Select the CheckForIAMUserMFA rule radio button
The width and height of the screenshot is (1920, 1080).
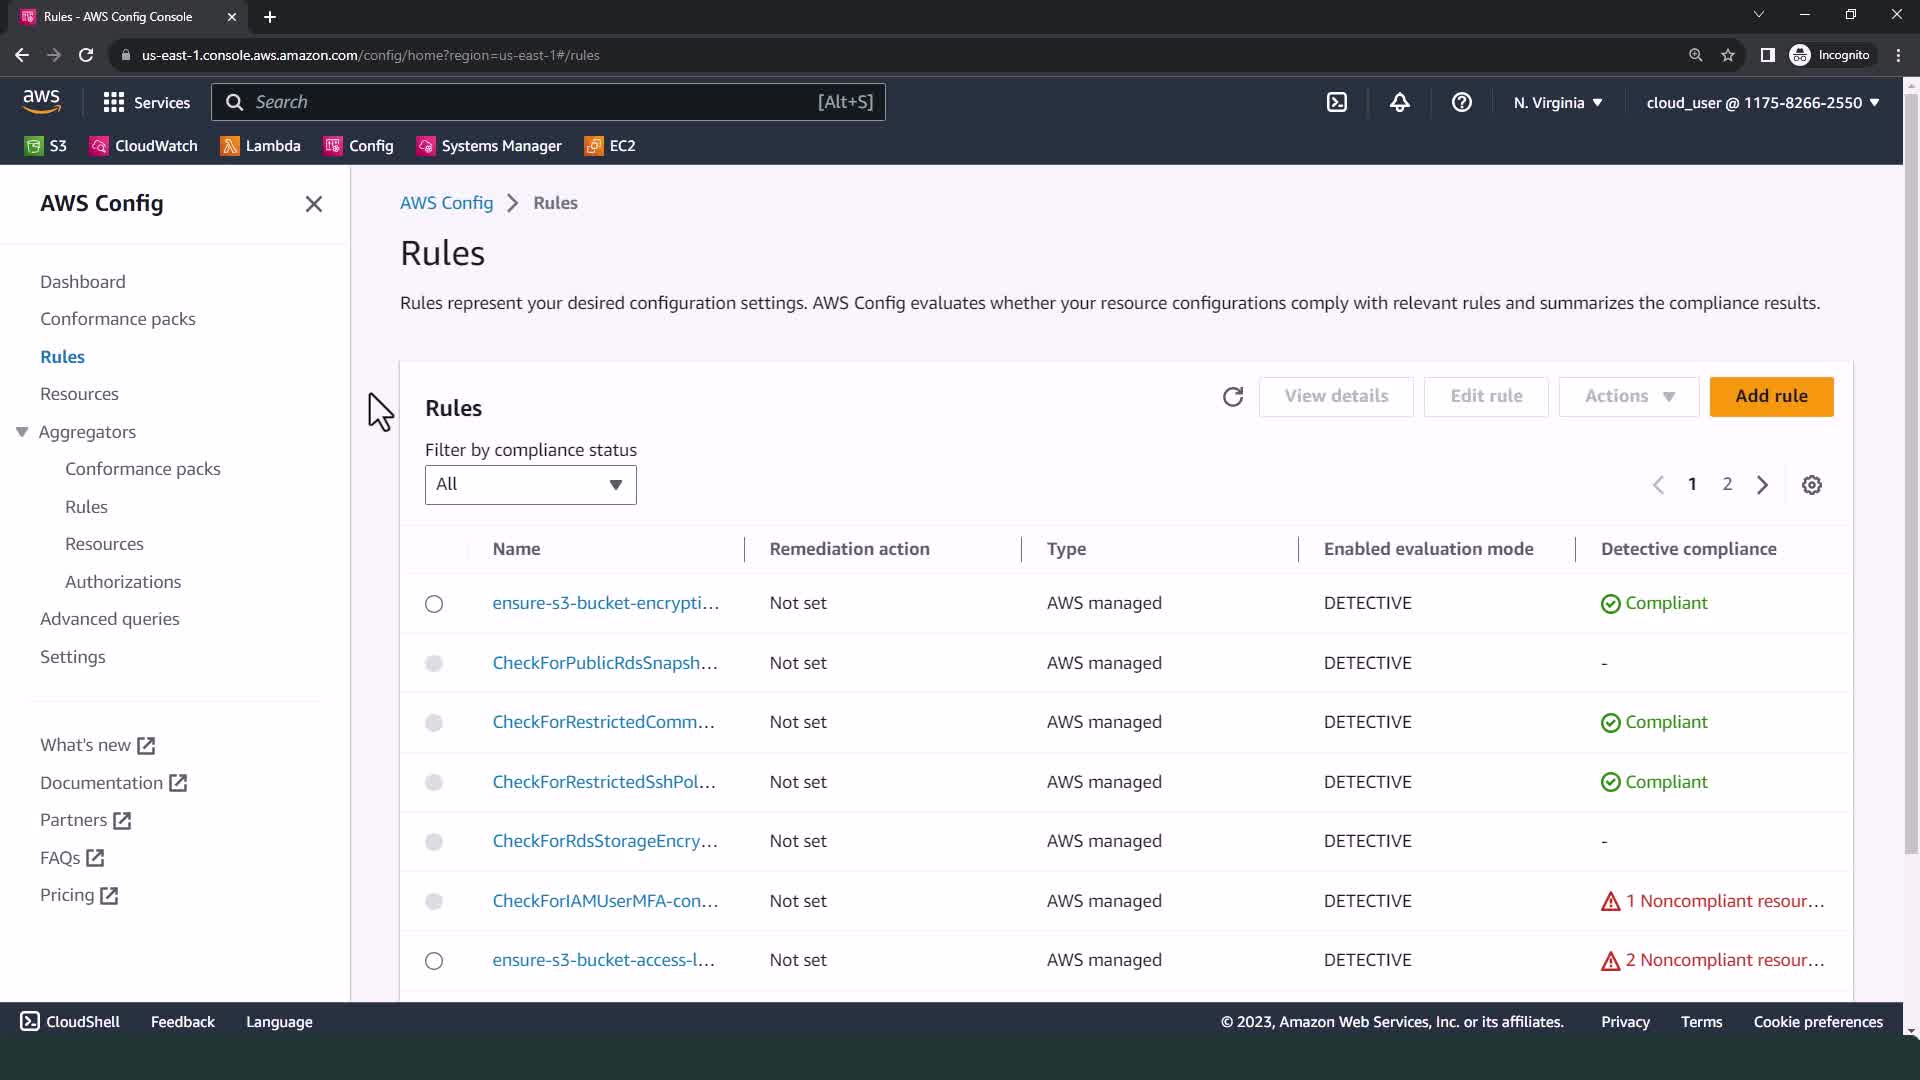434,901
